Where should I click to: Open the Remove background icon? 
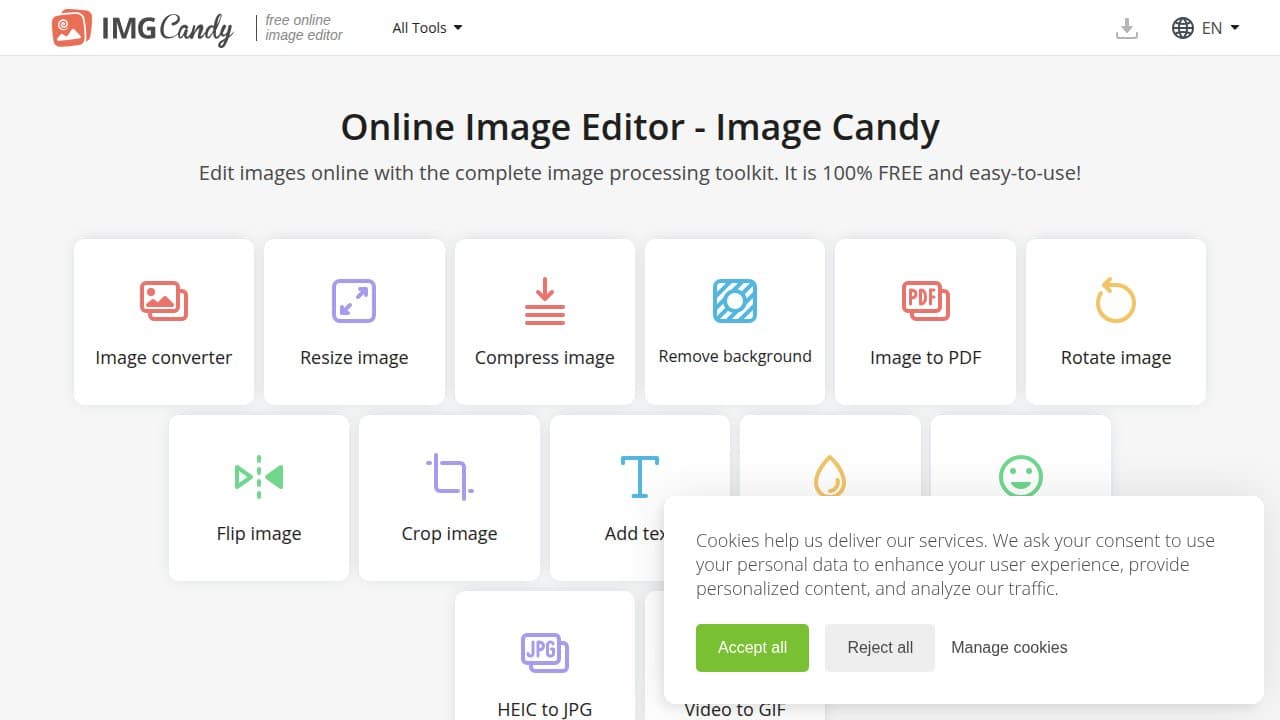[735, 300]
